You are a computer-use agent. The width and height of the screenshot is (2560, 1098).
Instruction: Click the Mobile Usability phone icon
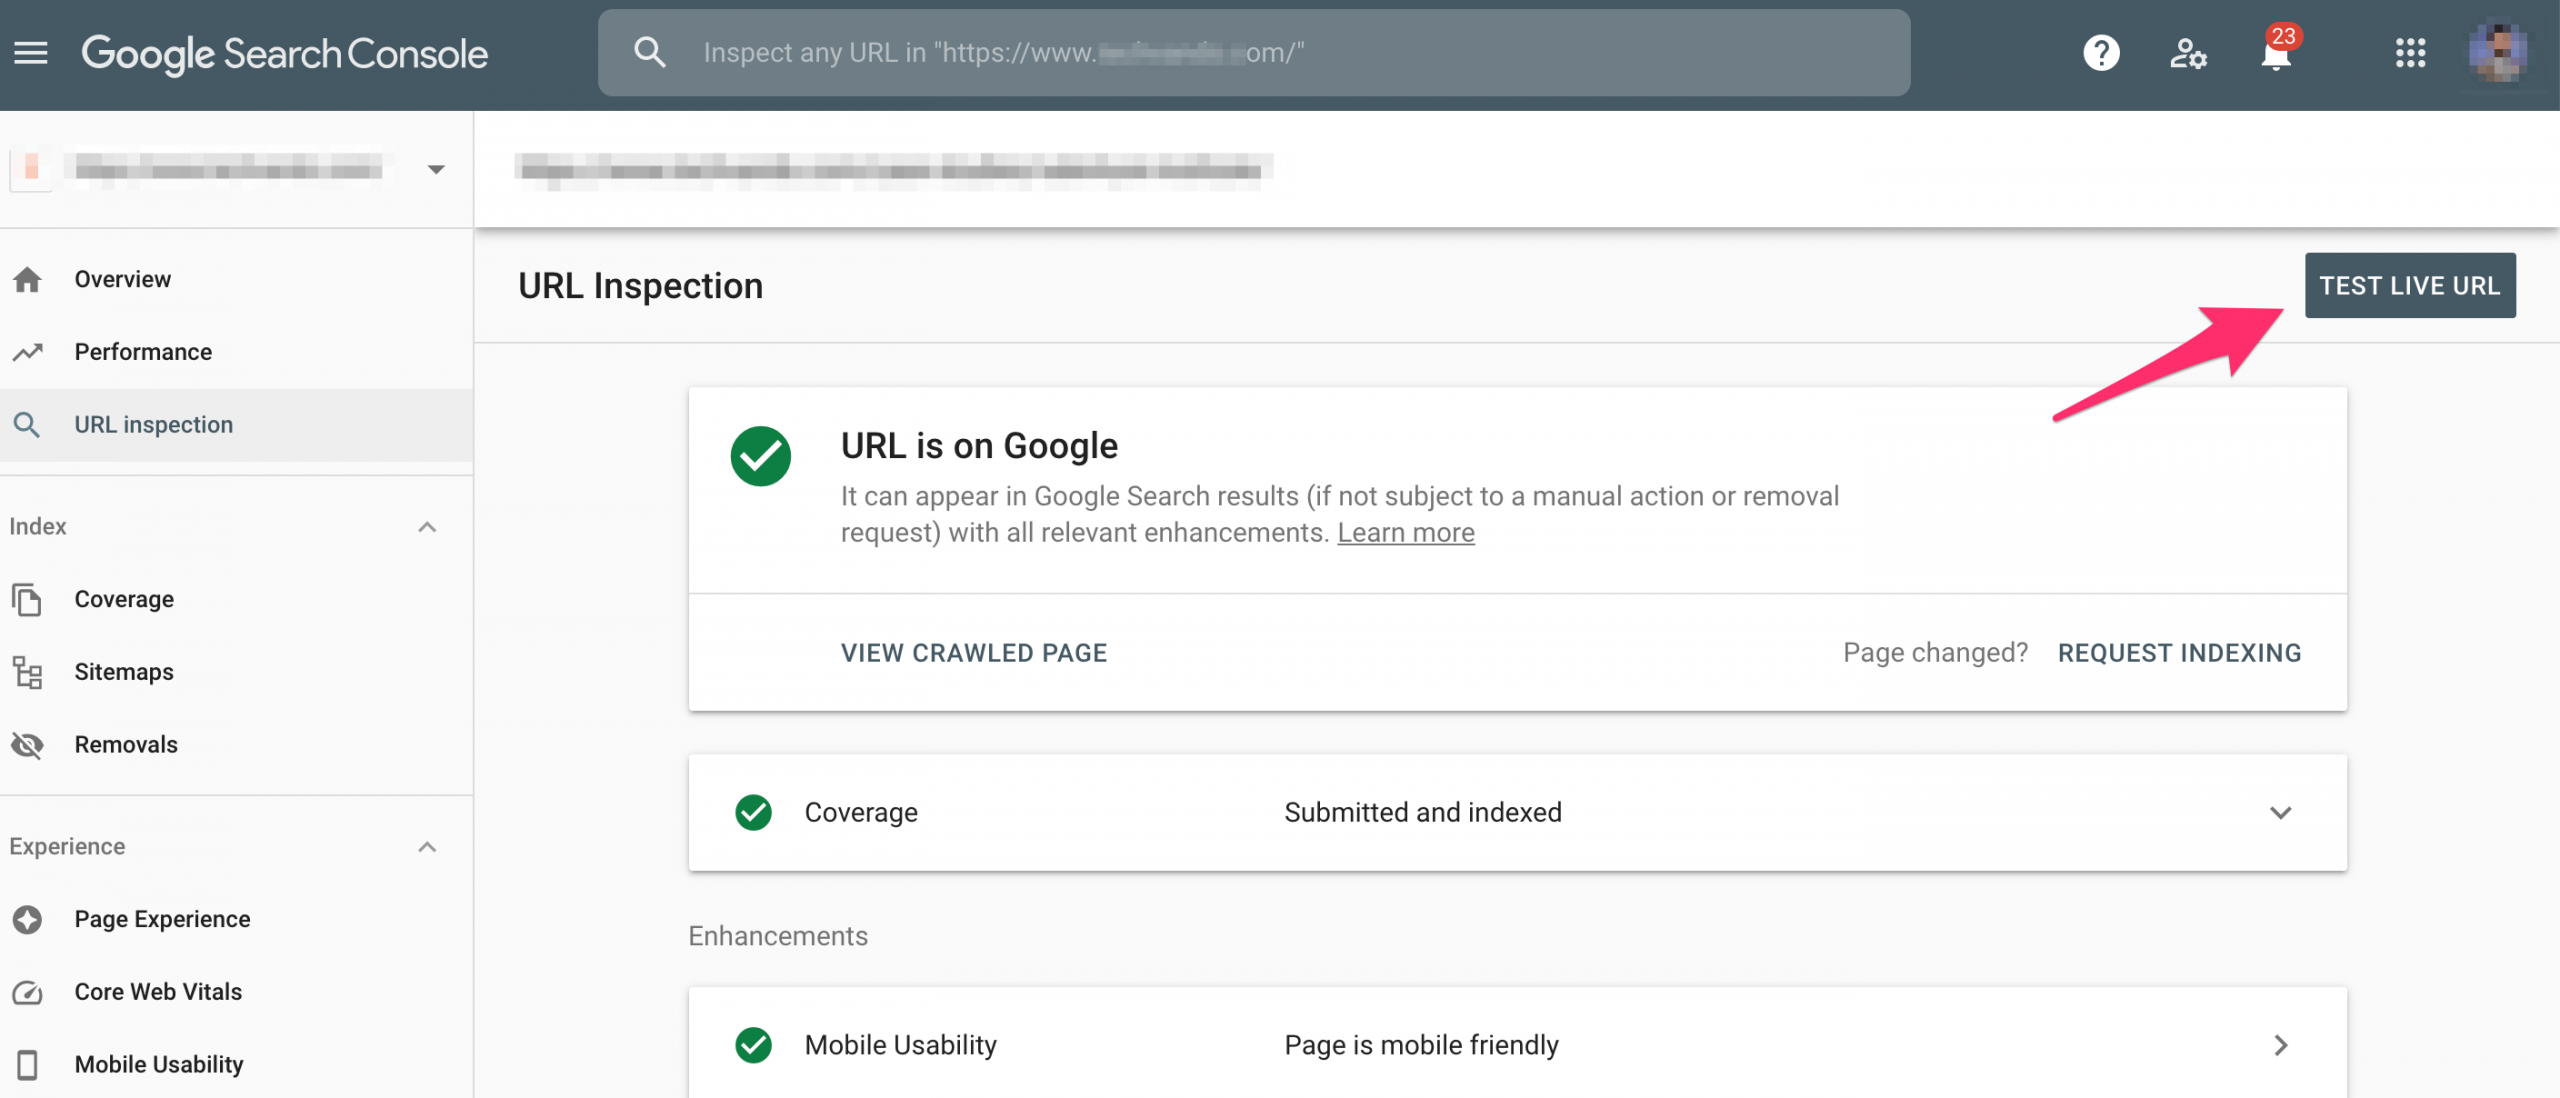tap(27, 1065)
